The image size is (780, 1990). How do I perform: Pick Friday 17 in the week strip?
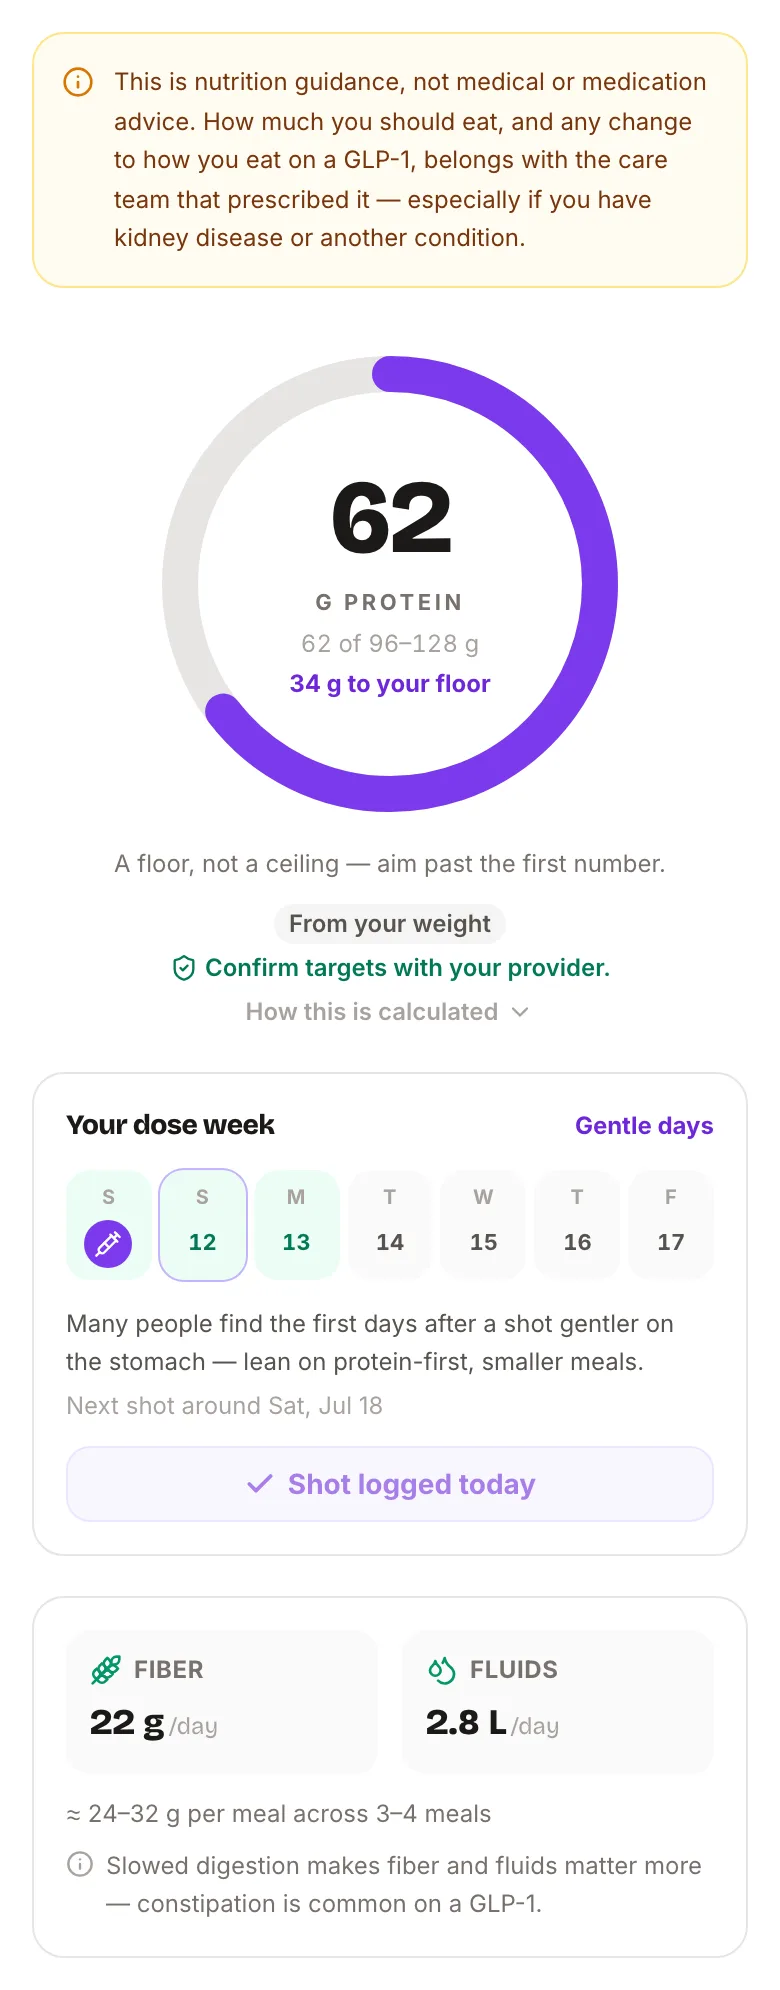pos(671,1224)
